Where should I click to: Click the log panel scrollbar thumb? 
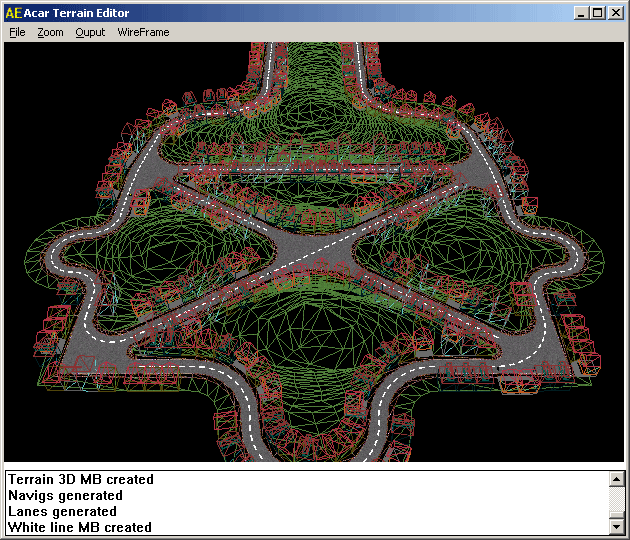[x=616, y=514]
